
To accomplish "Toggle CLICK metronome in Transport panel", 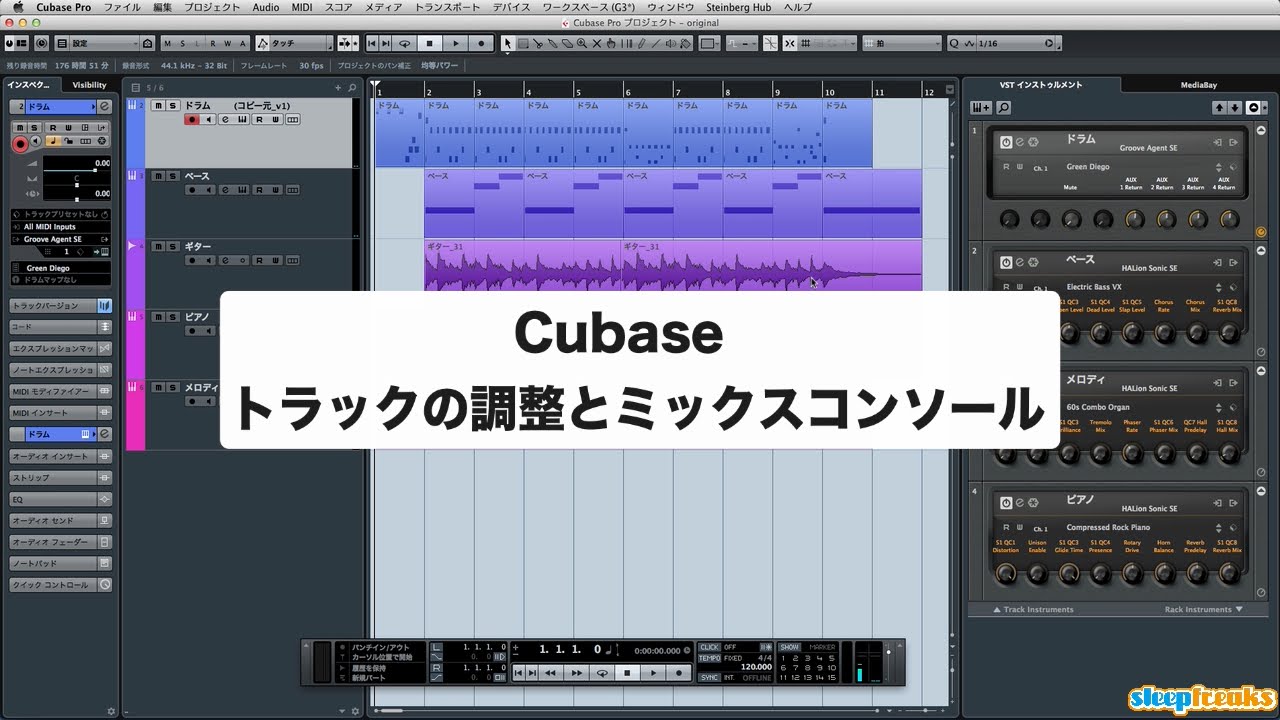I will [x=709, y=647].
